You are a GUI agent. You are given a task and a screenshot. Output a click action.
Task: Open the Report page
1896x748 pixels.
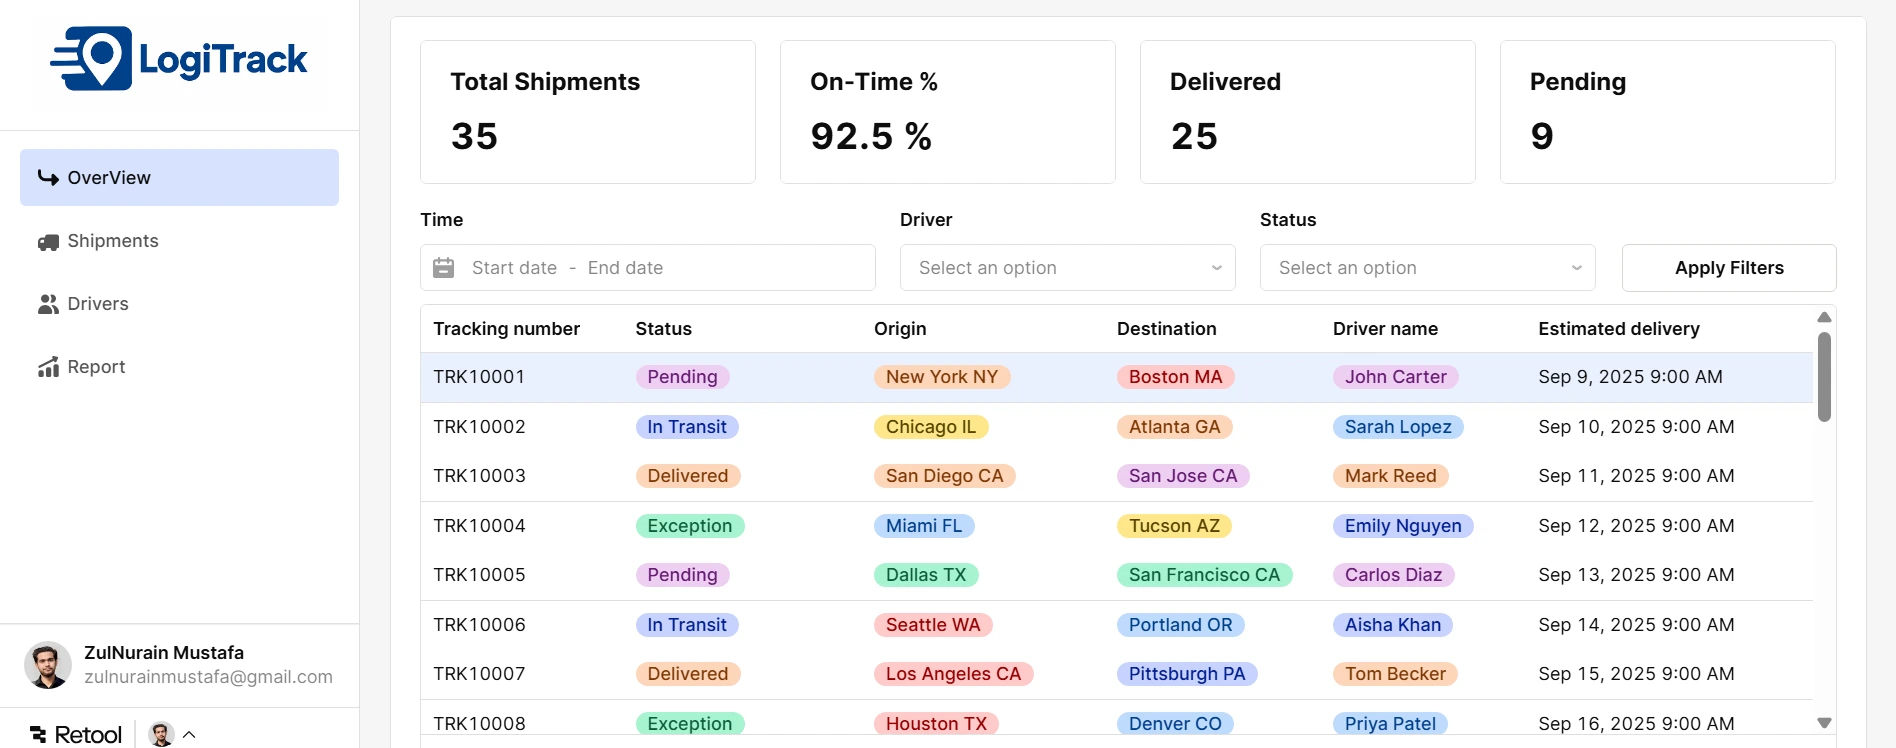(96, 367)
